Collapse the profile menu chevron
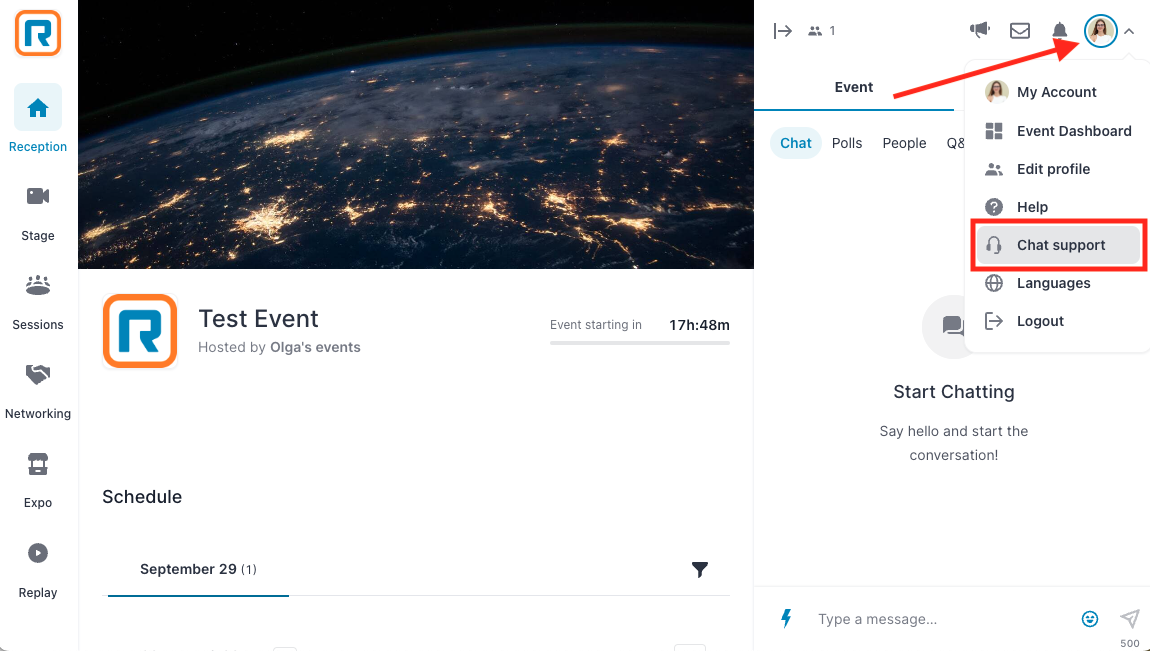The image size is (1150, 651). 1129,32
